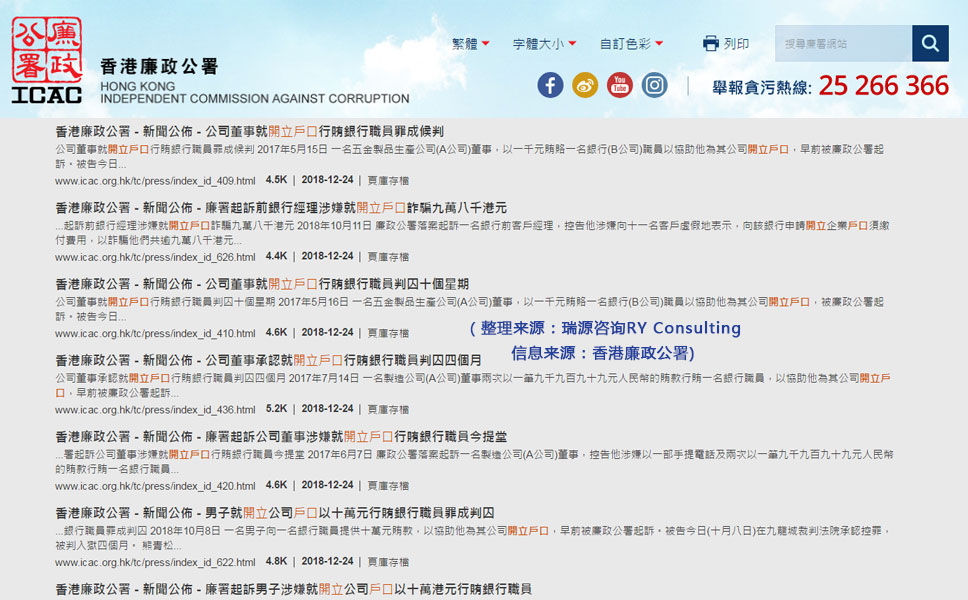Screen dimensions: 968x600
Task: Click the file size 4.8K value
Action: pos(277,561)
